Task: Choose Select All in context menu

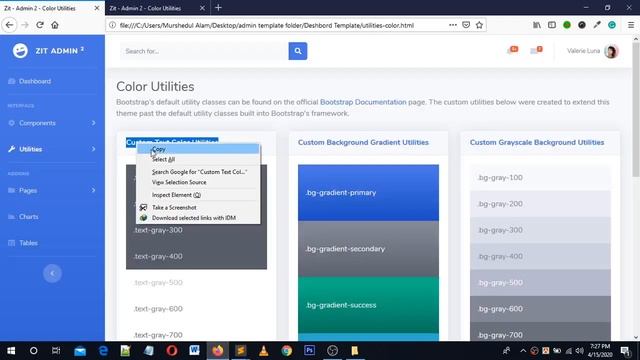Action: click(198, 159)
